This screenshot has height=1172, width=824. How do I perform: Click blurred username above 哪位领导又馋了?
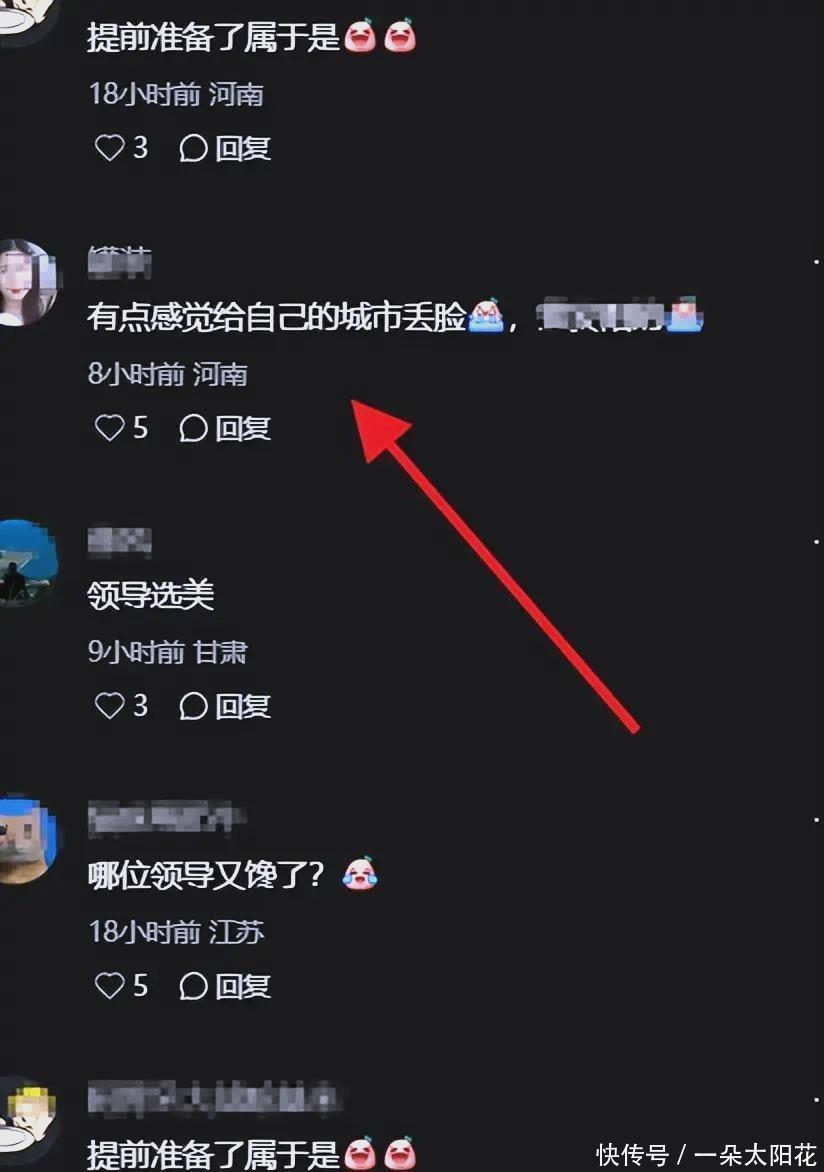[167, 816]
